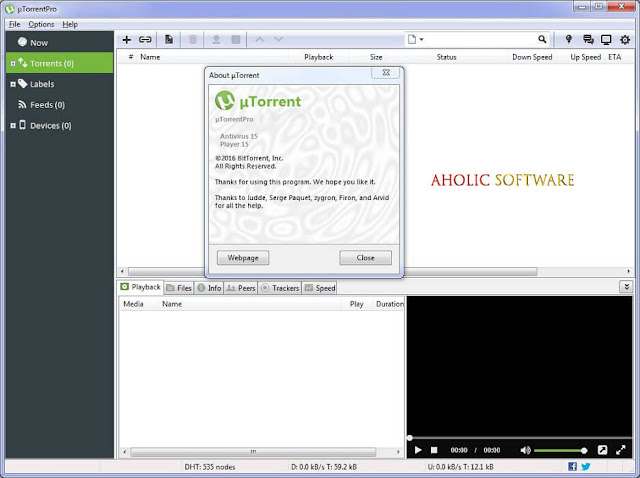This screenshot has height=478, width=640.
Task: Click the video seek bar handle
Action: pyautogui.click(x=409, y=438)
